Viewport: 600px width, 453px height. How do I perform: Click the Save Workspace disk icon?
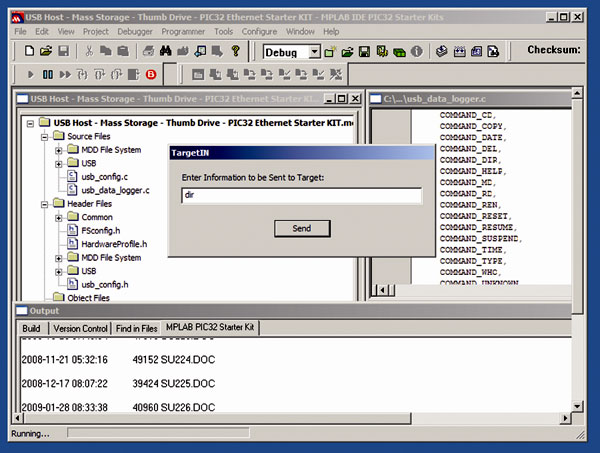click(x=364, y=51)
